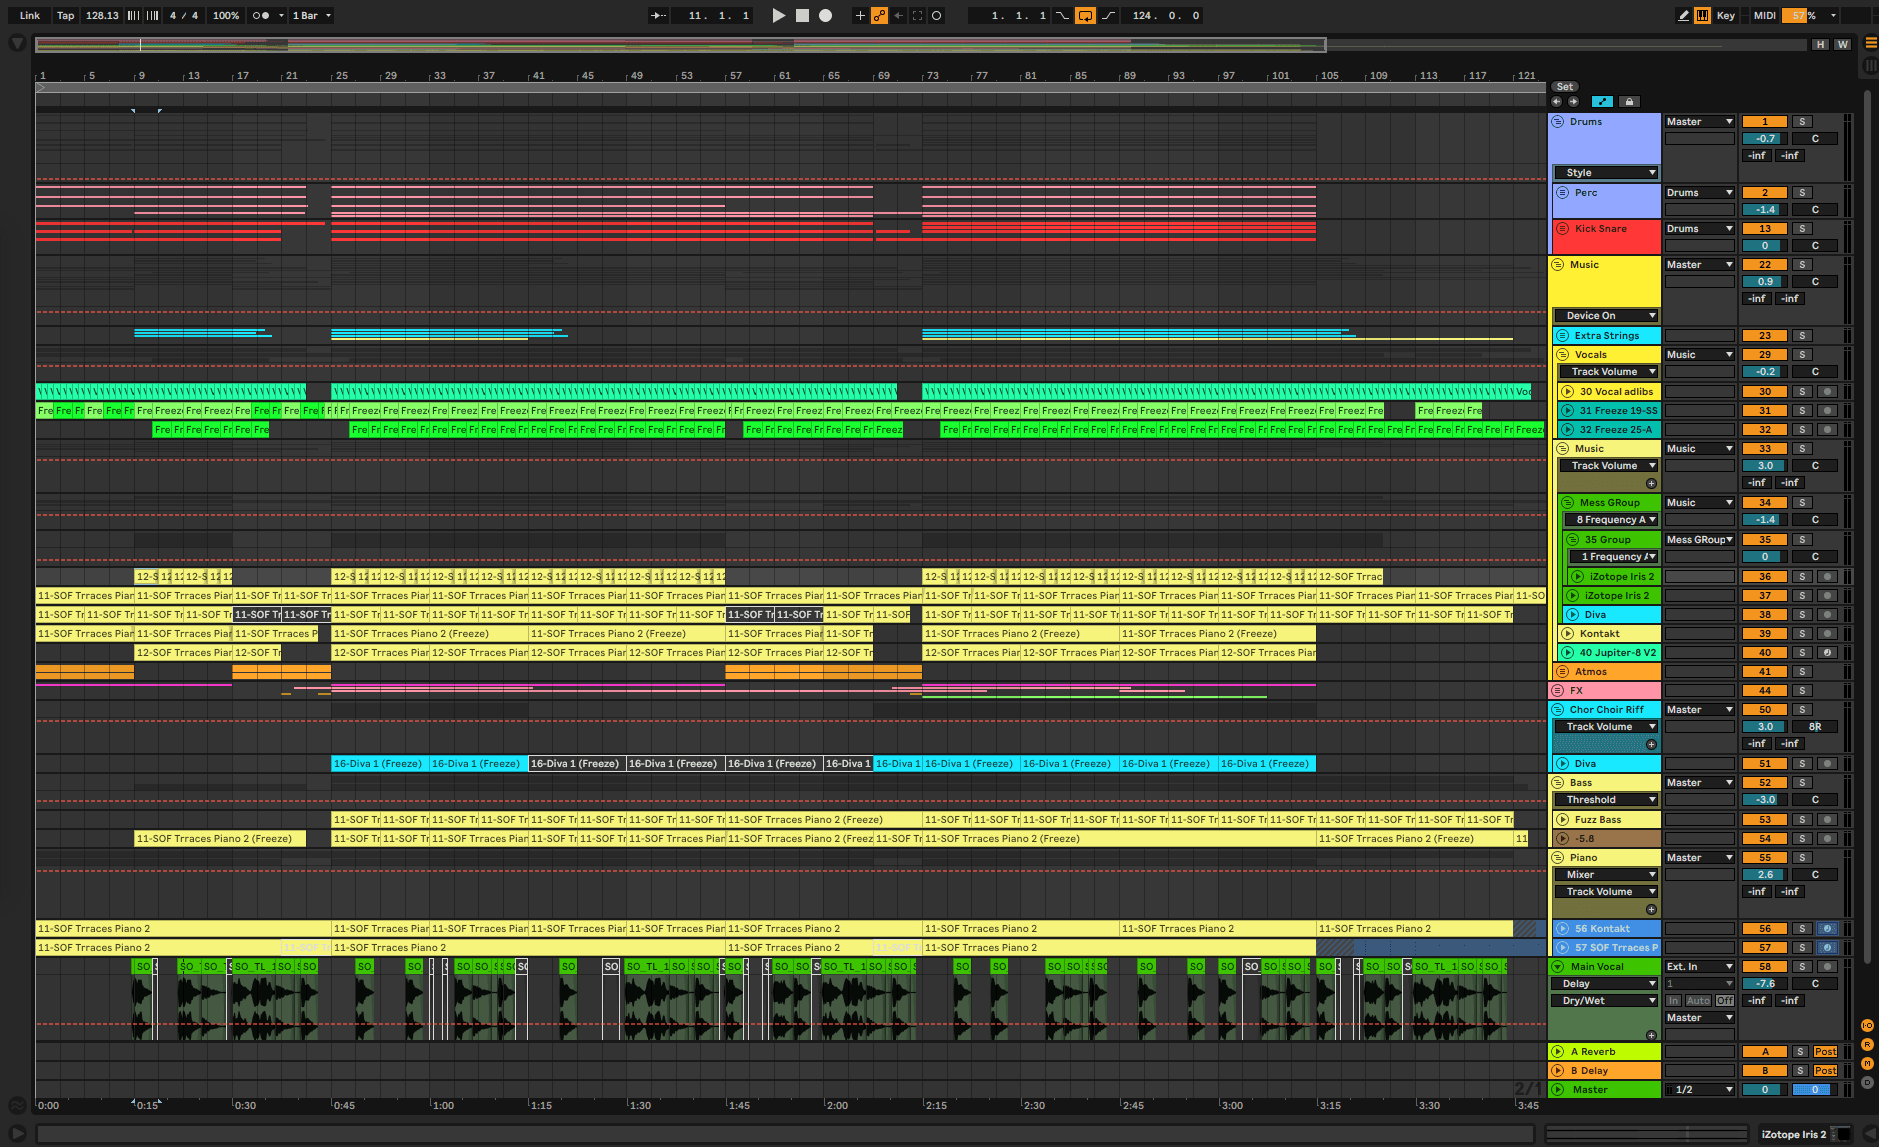Toggle the Punch-Out switch

coord(1108,15)
